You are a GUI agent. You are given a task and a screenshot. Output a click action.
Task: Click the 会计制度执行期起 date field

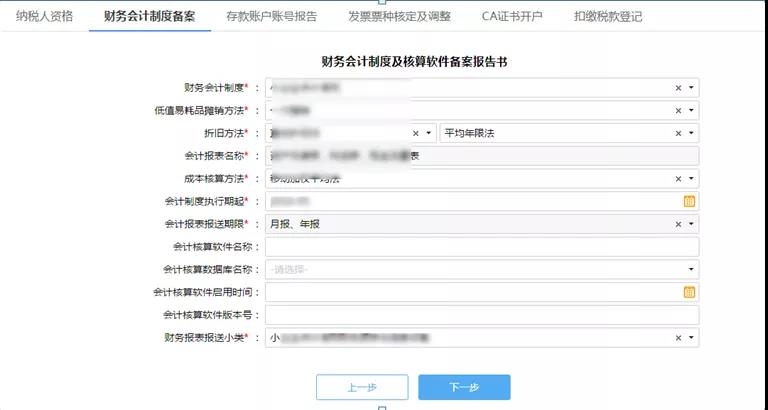pyautogui.click(x=482, y=201)
